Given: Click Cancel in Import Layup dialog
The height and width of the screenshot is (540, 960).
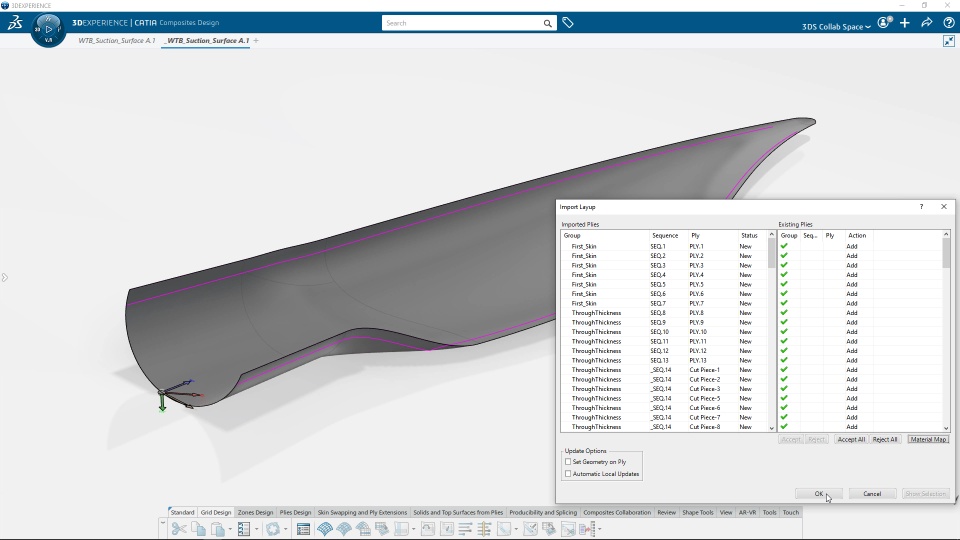Looking at the screenshot, I should click(872, 493).
